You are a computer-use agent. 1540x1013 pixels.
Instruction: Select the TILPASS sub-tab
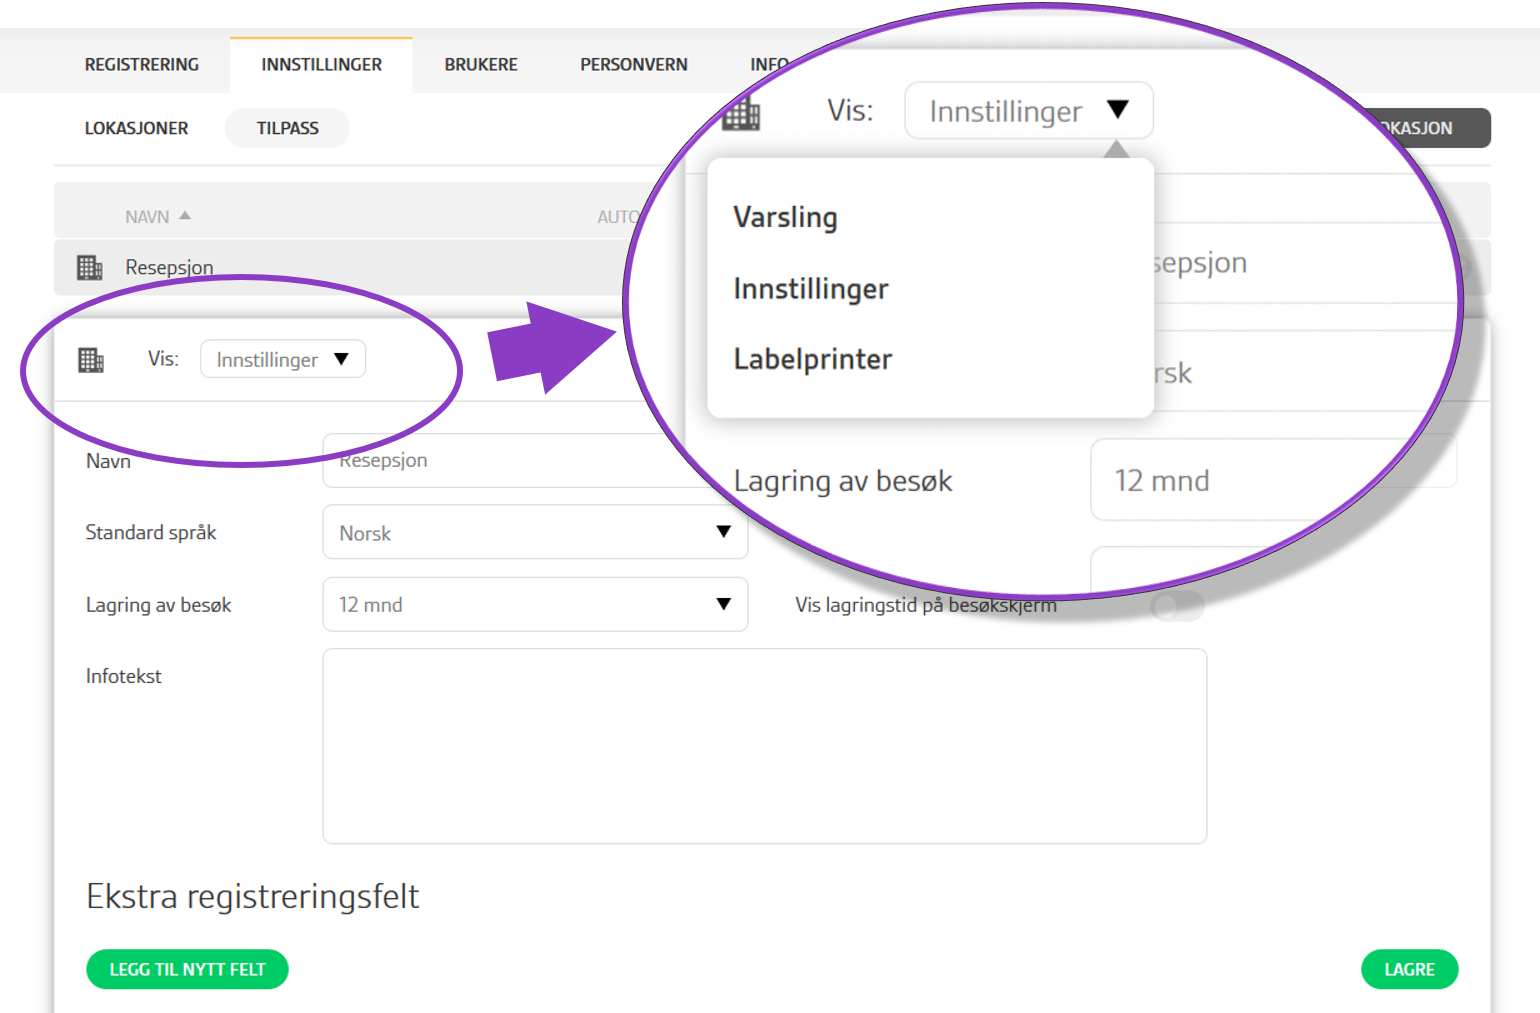(x=287, y=128)
